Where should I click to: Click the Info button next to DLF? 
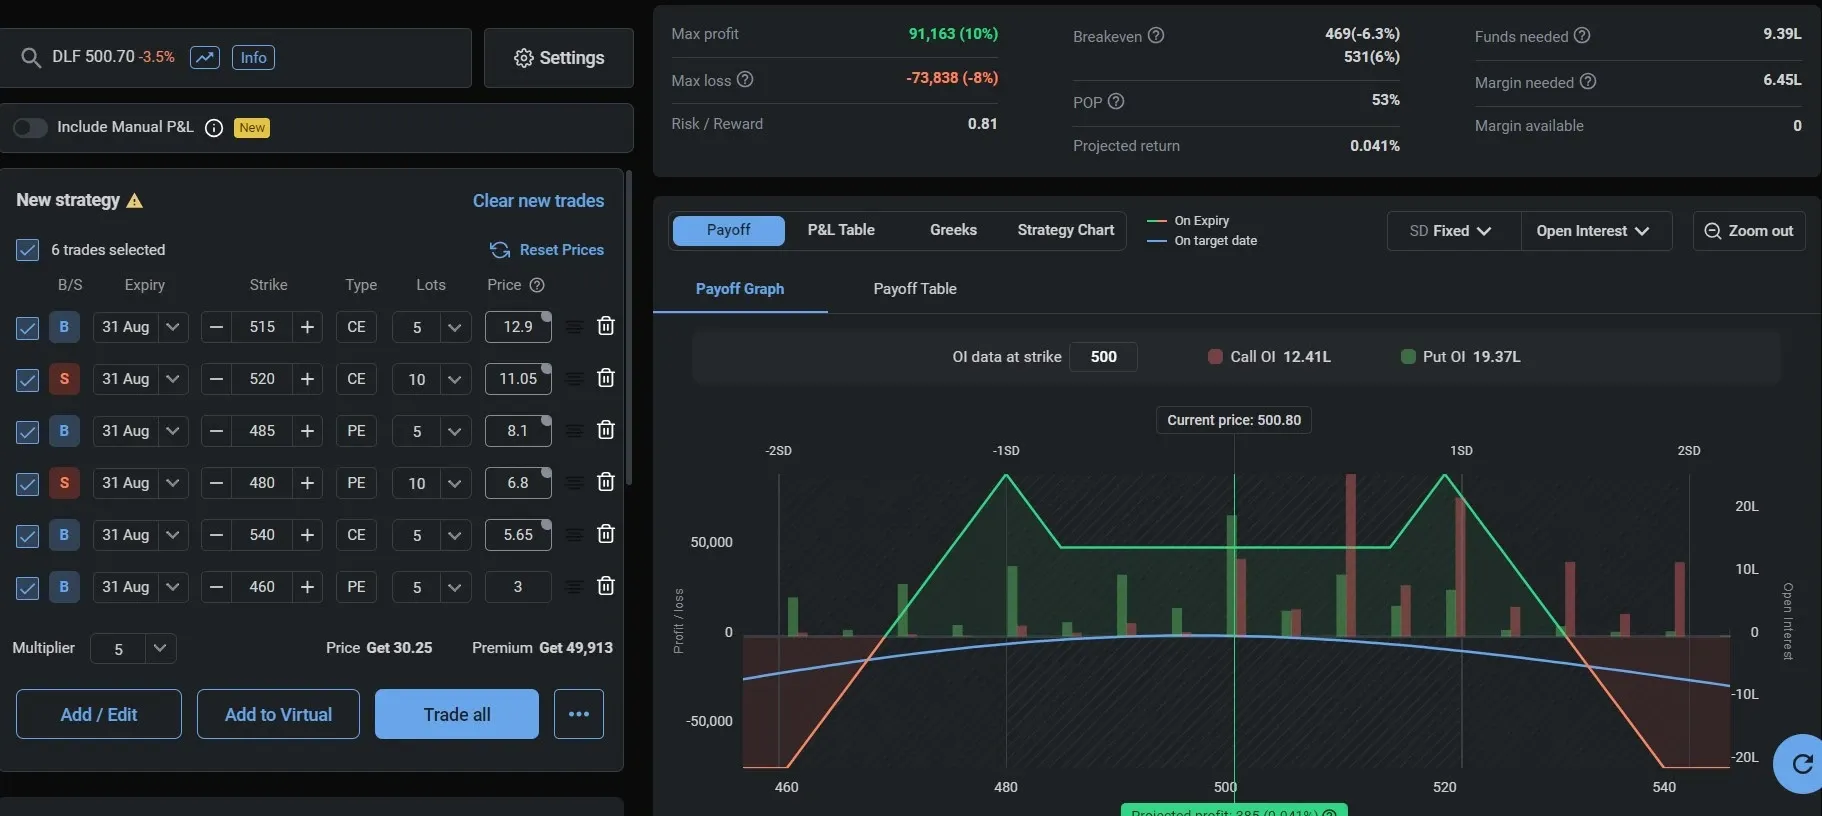(254, 57)
